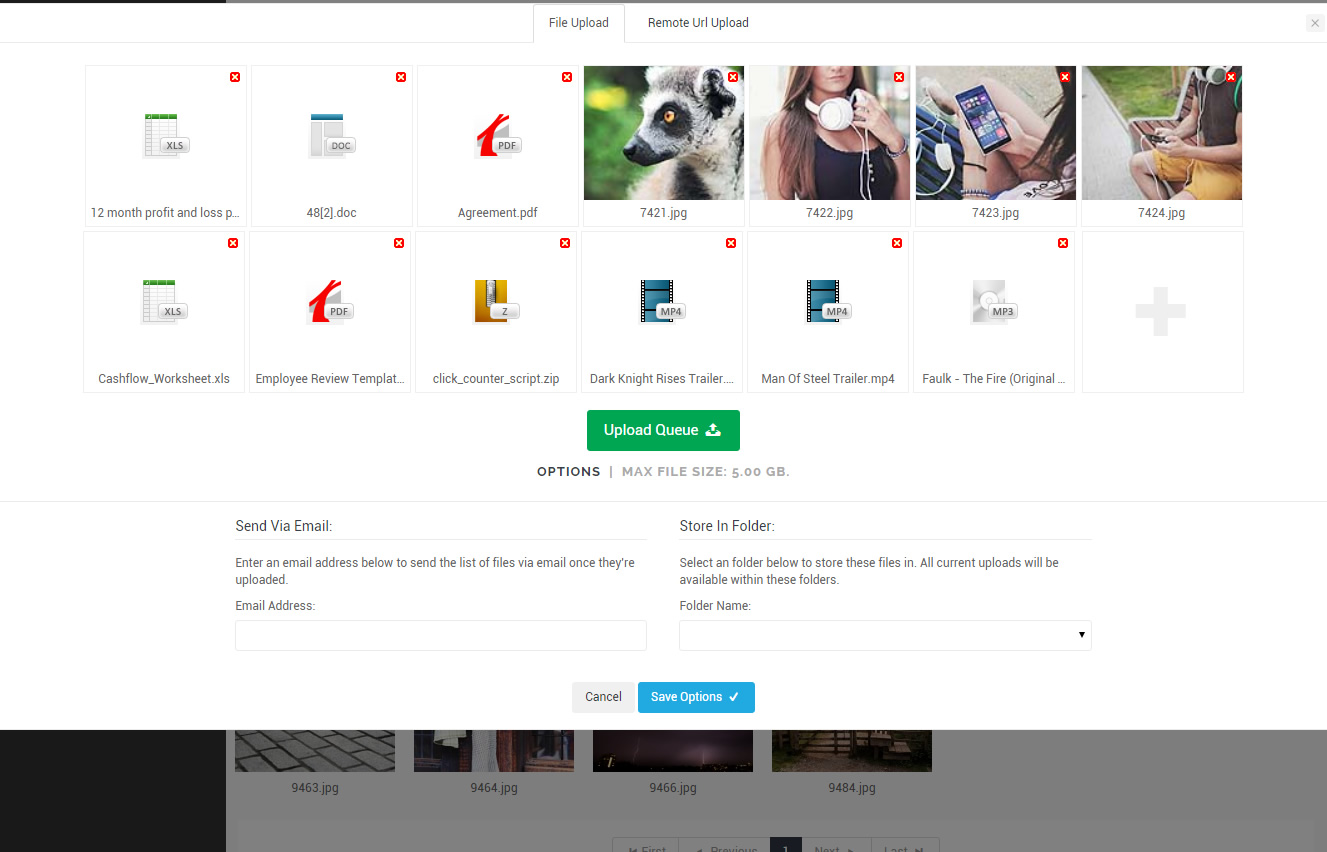
Task: Remove Dark Knight Rises Trailer from queue
Action: point(730,242)
